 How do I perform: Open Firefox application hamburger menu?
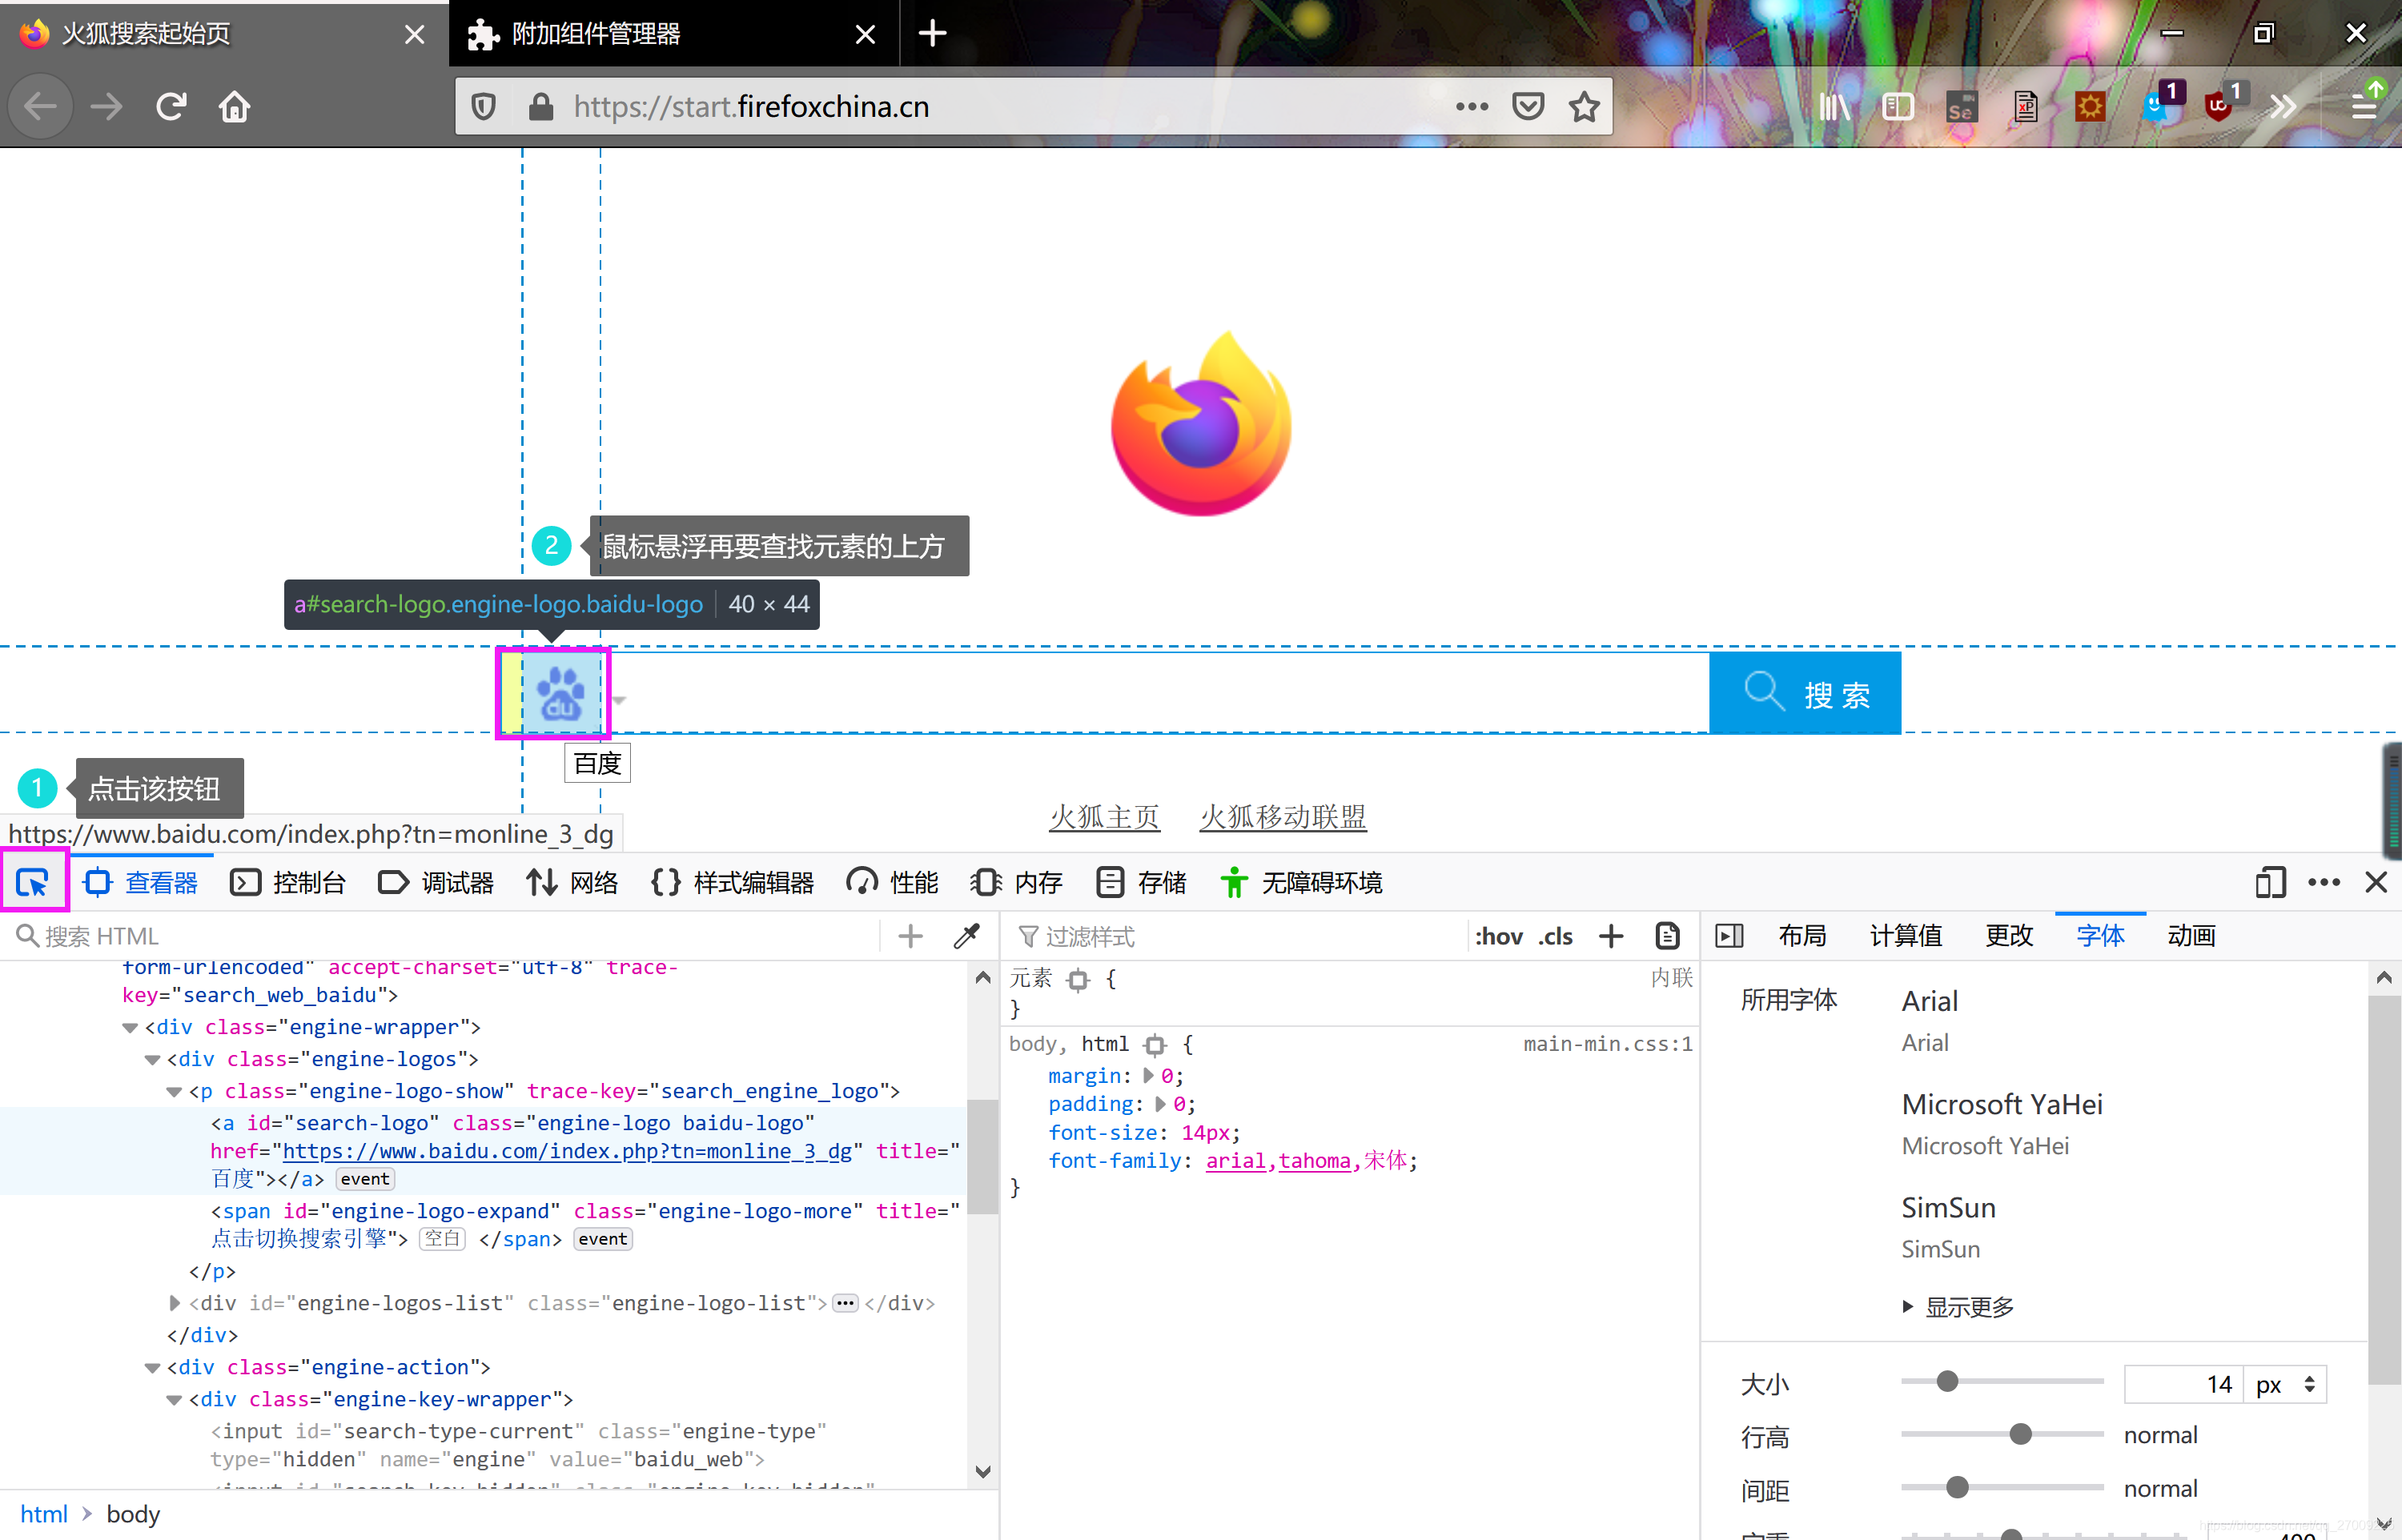[2365, 106]
